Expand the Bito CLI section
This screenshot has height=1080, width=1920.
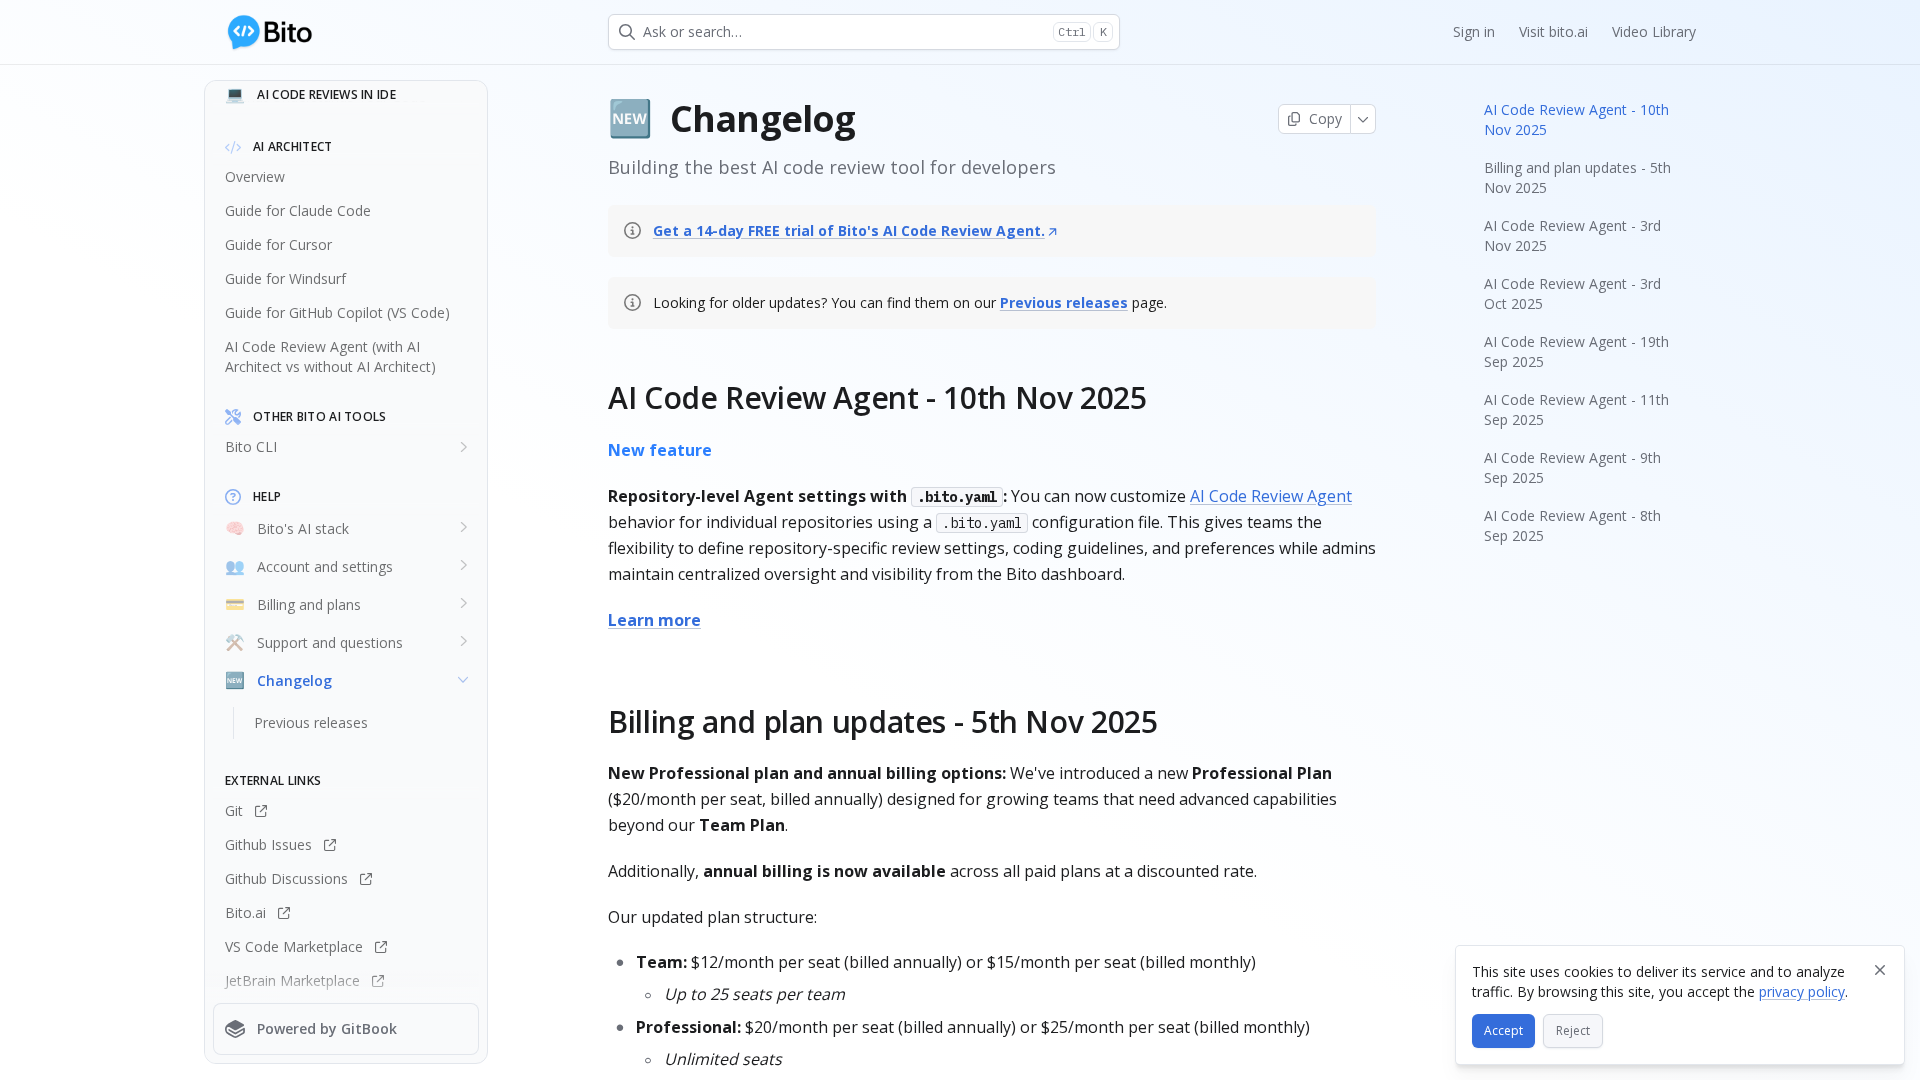pyautogui.click(x=463, y=447)
